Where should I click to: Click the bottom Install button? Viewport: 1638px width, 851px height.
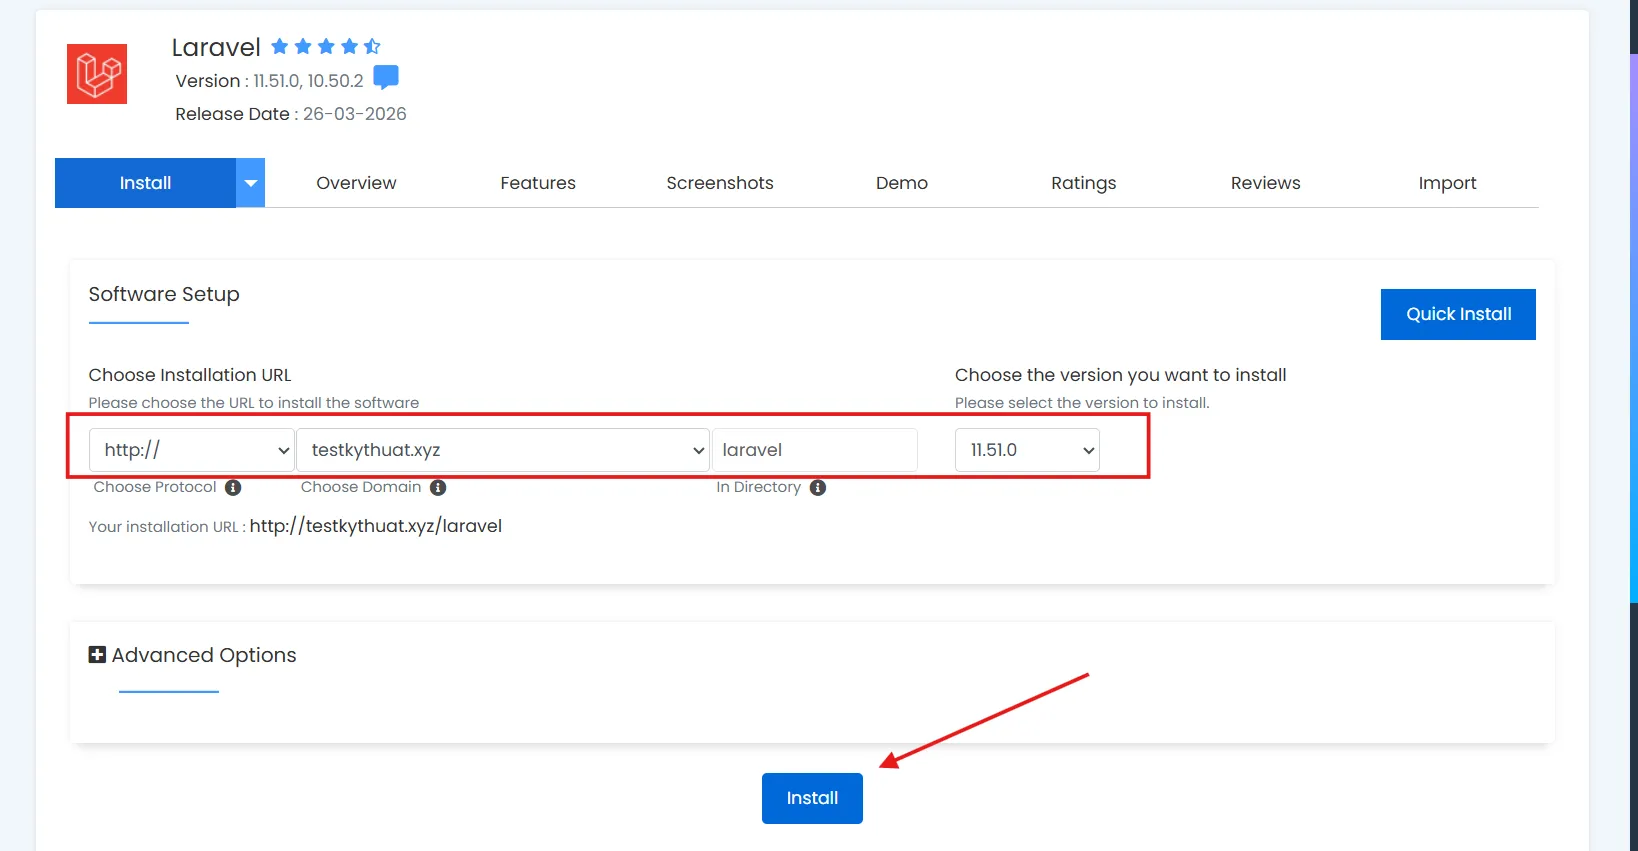pyautogui.click(x=812, y=798)
